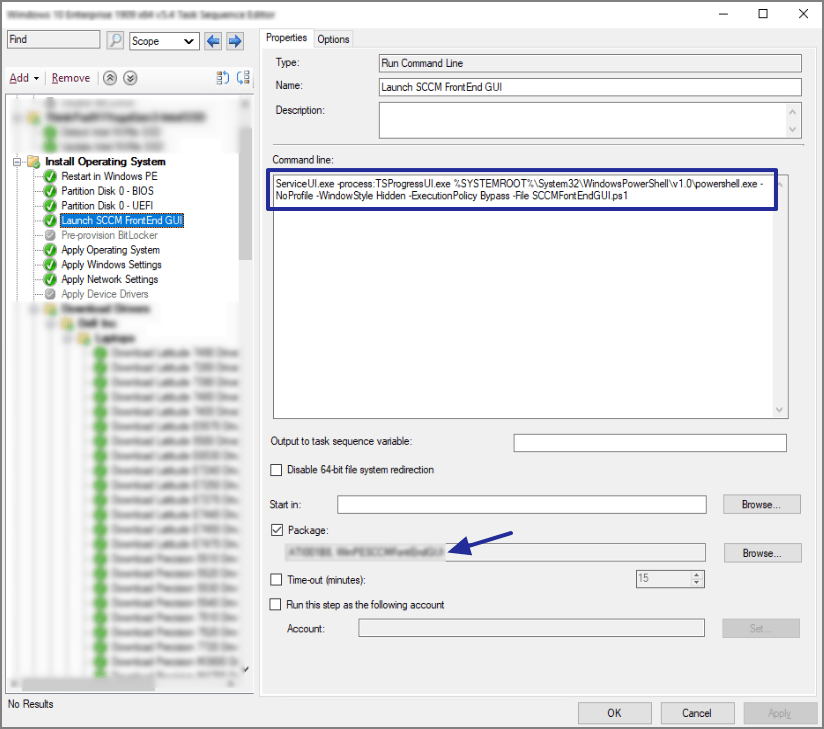Click the blue back navigation arrow
This screenshot has height=729, width=824.
tap(211, 40)
